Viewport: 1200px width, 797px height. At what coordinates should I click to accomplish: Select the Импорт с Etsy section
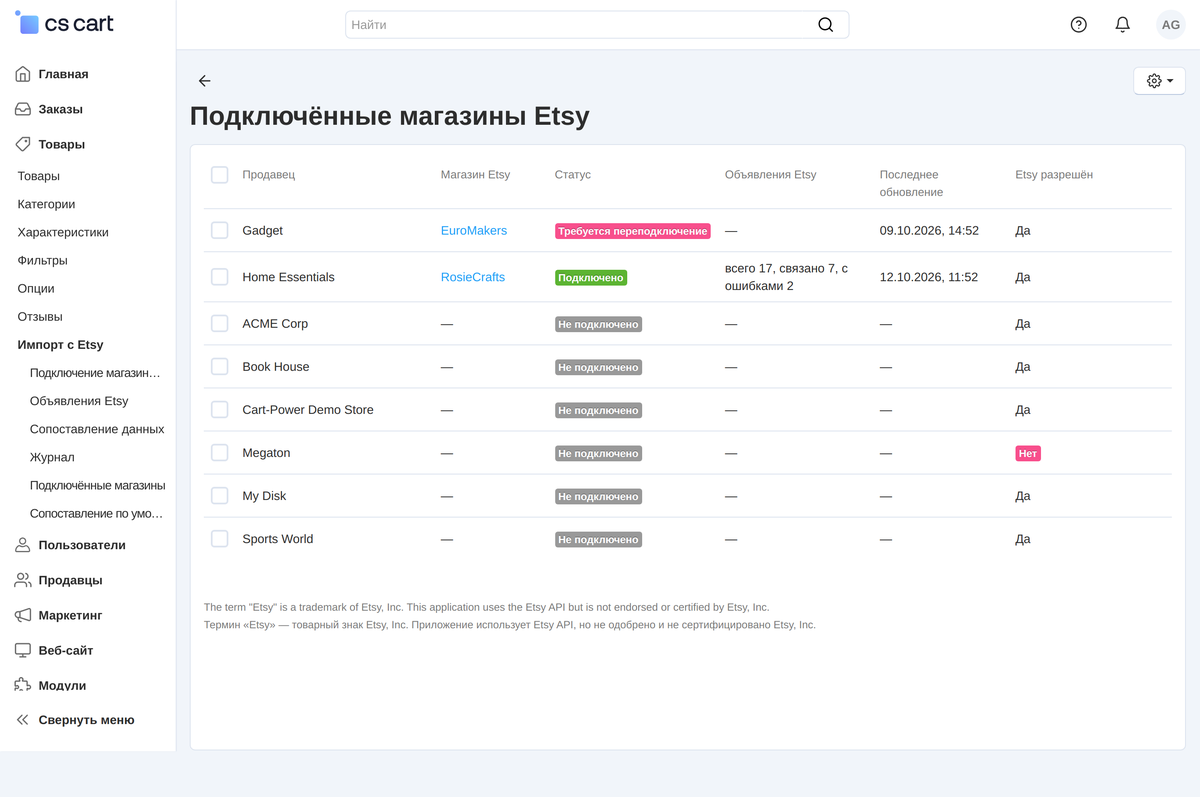(x=60, y=344)
